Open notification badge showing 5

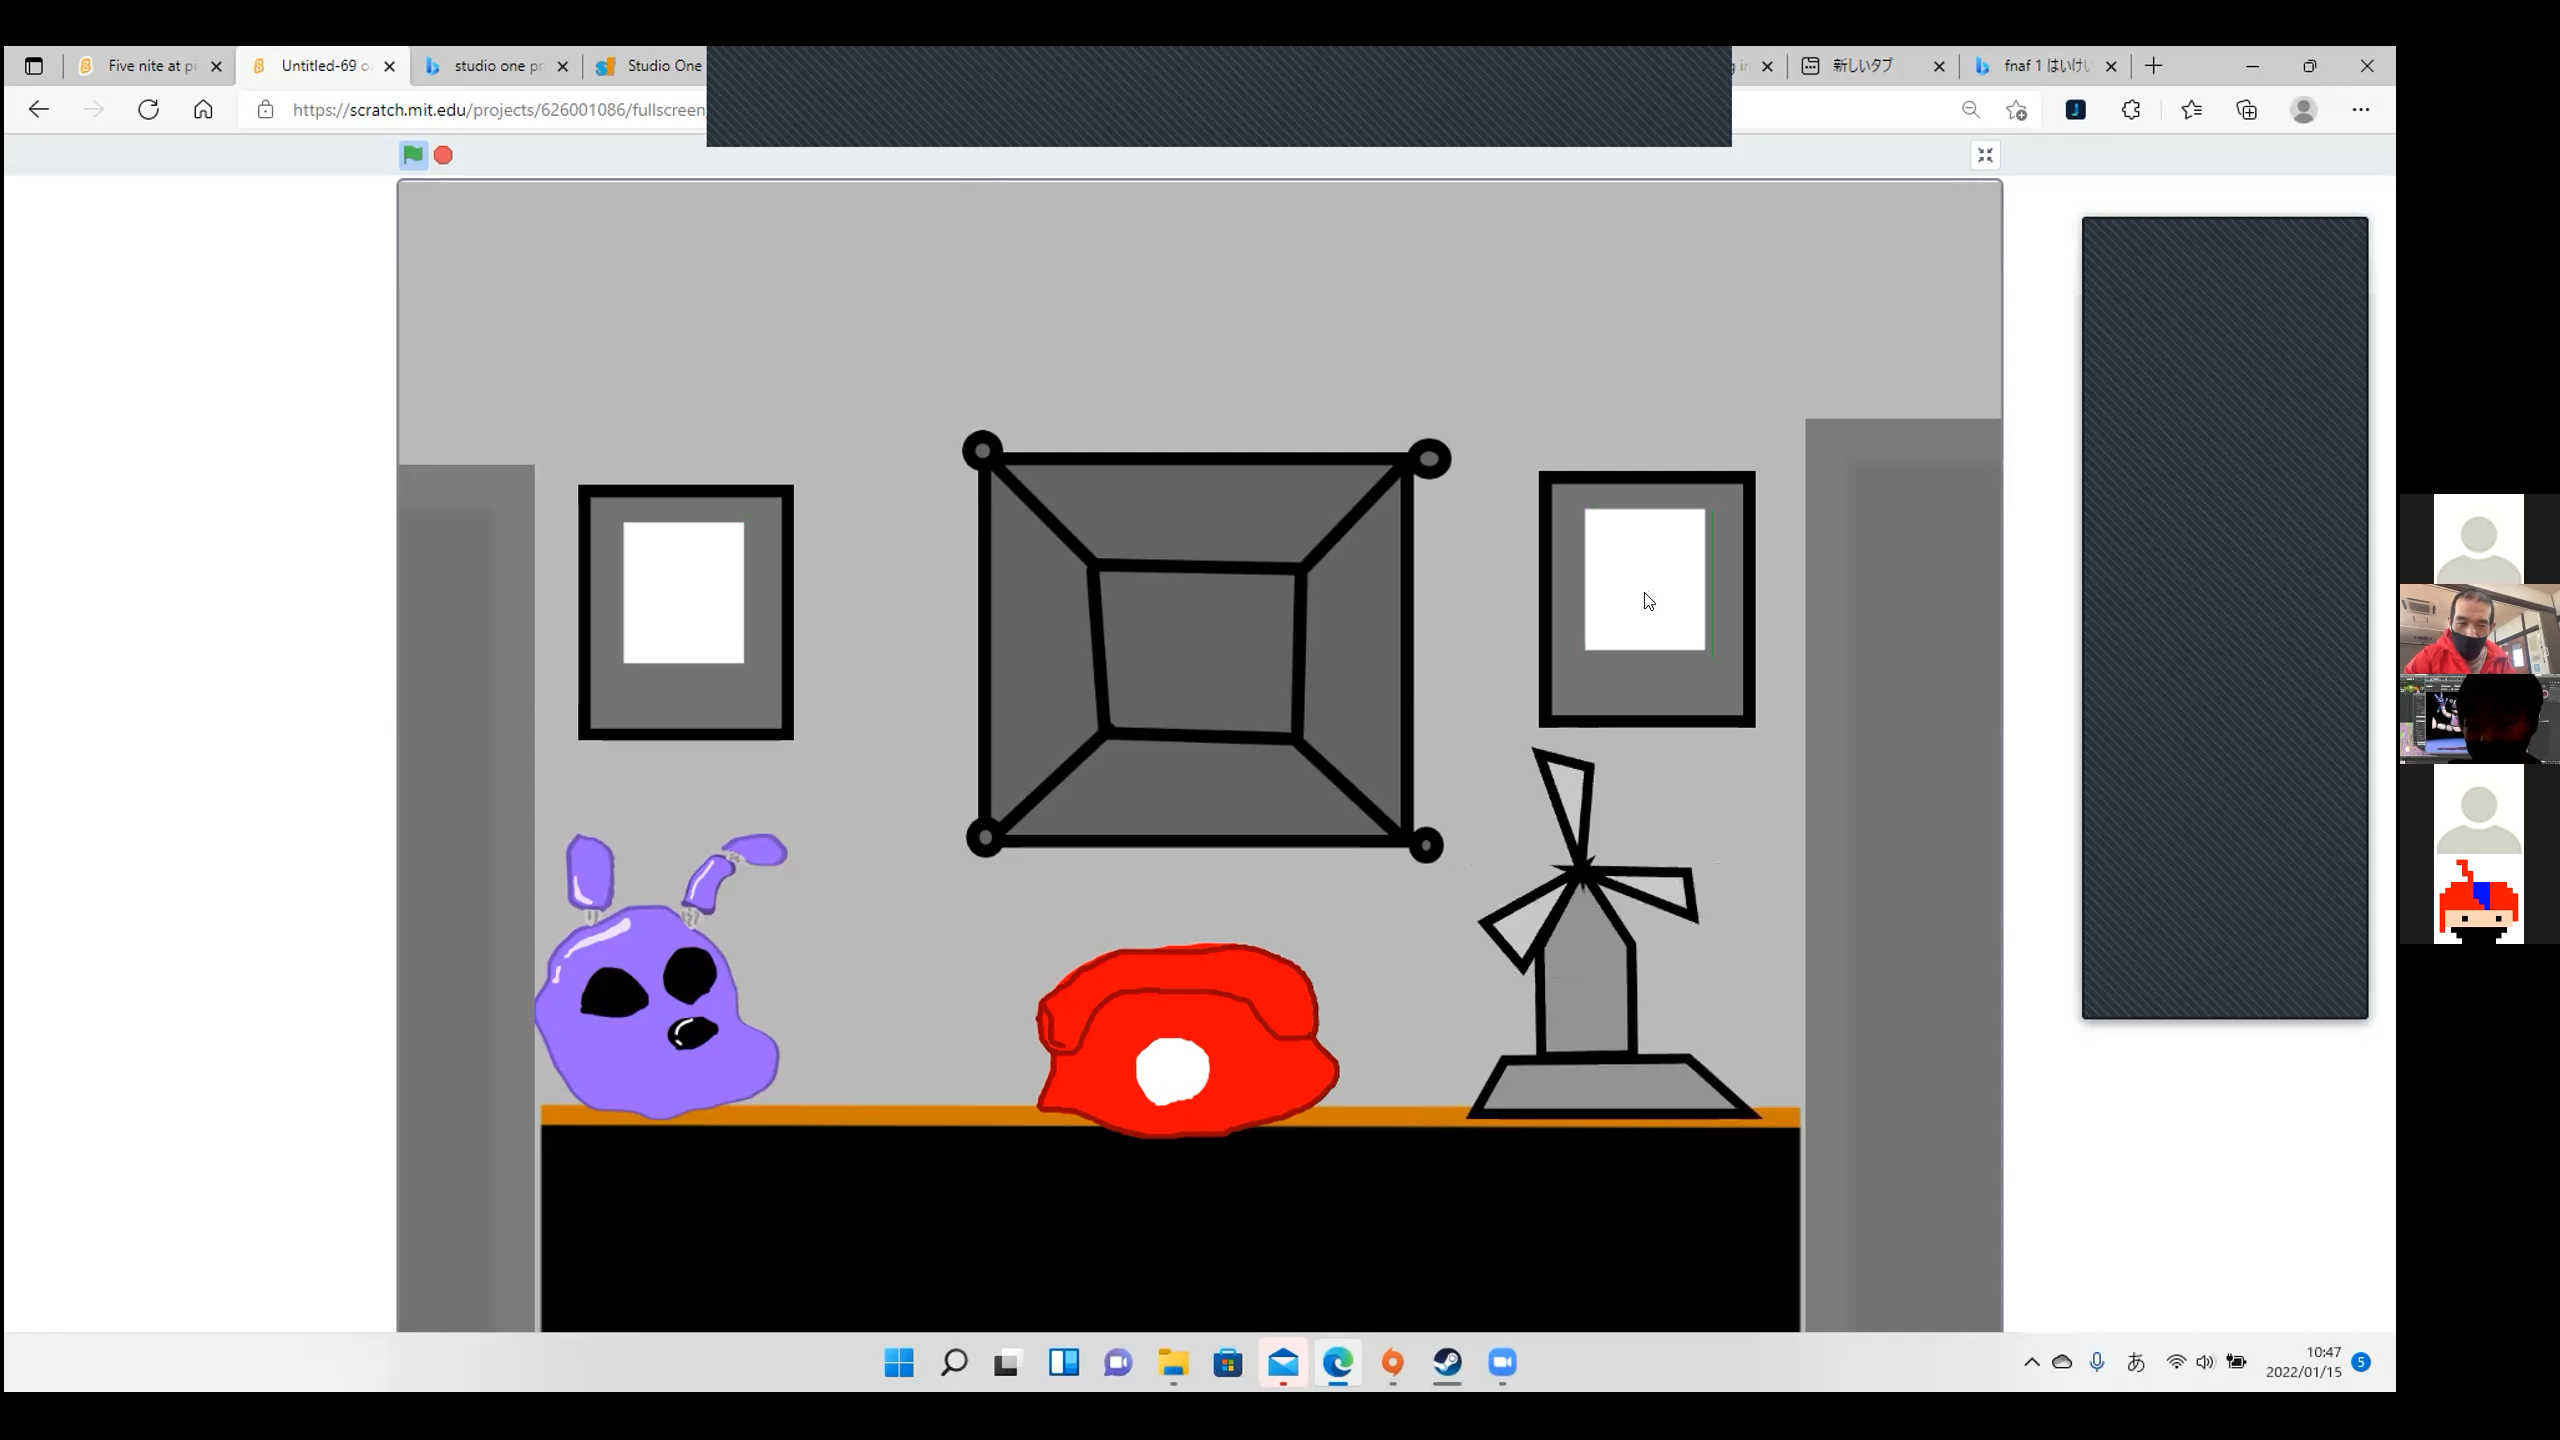[2362, 1362]
